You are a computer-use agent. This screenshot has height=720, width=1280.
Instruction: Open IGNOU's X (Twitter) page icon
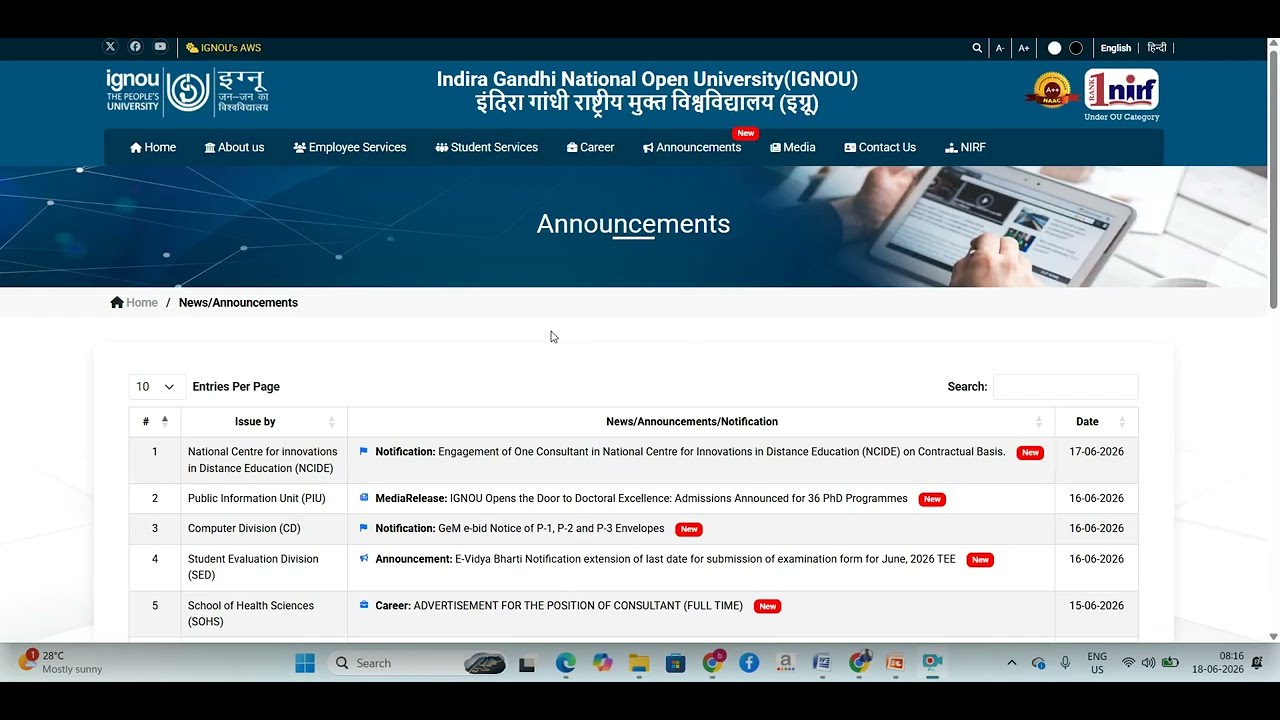point(110,47)
